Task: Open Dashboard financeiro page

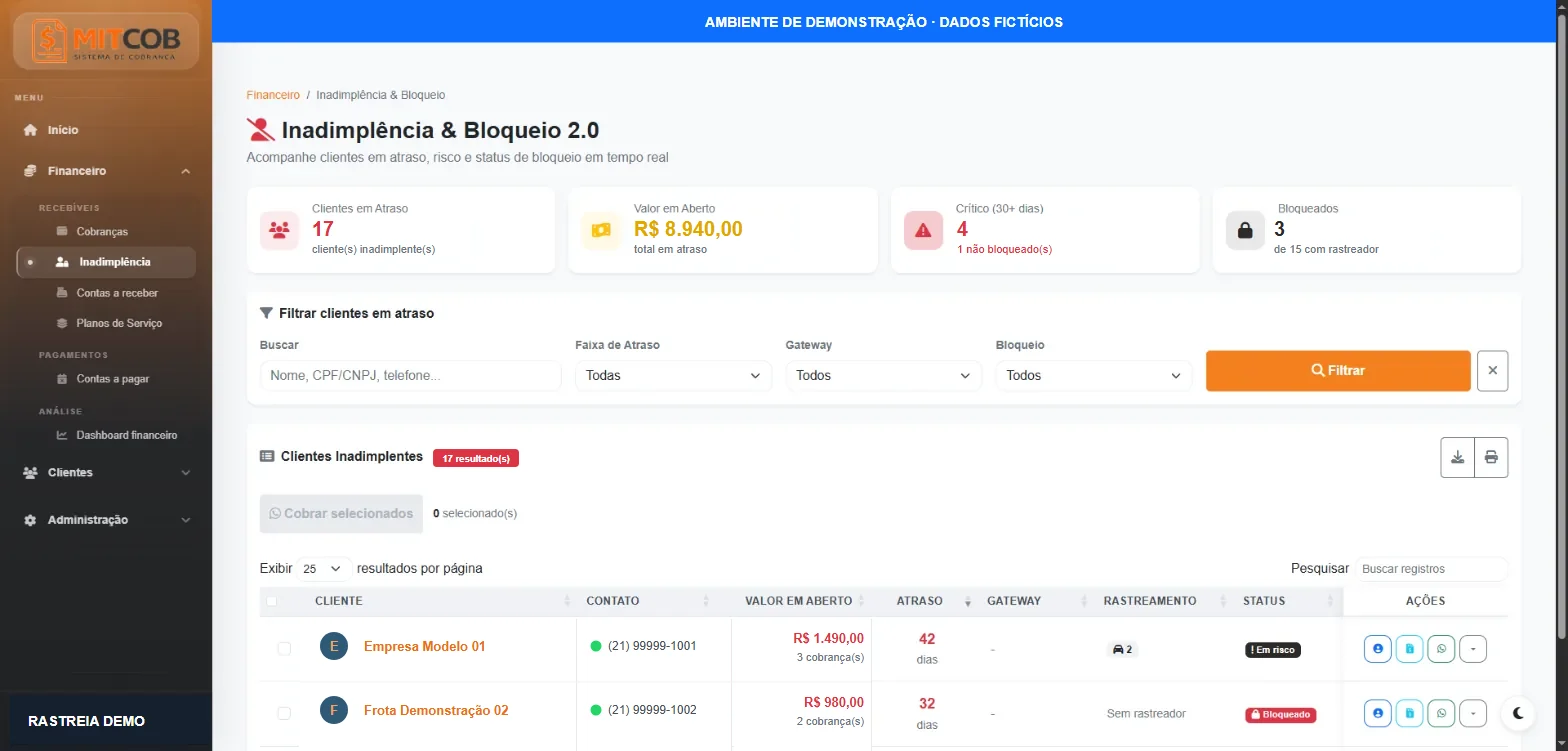Action: point(126,435)
